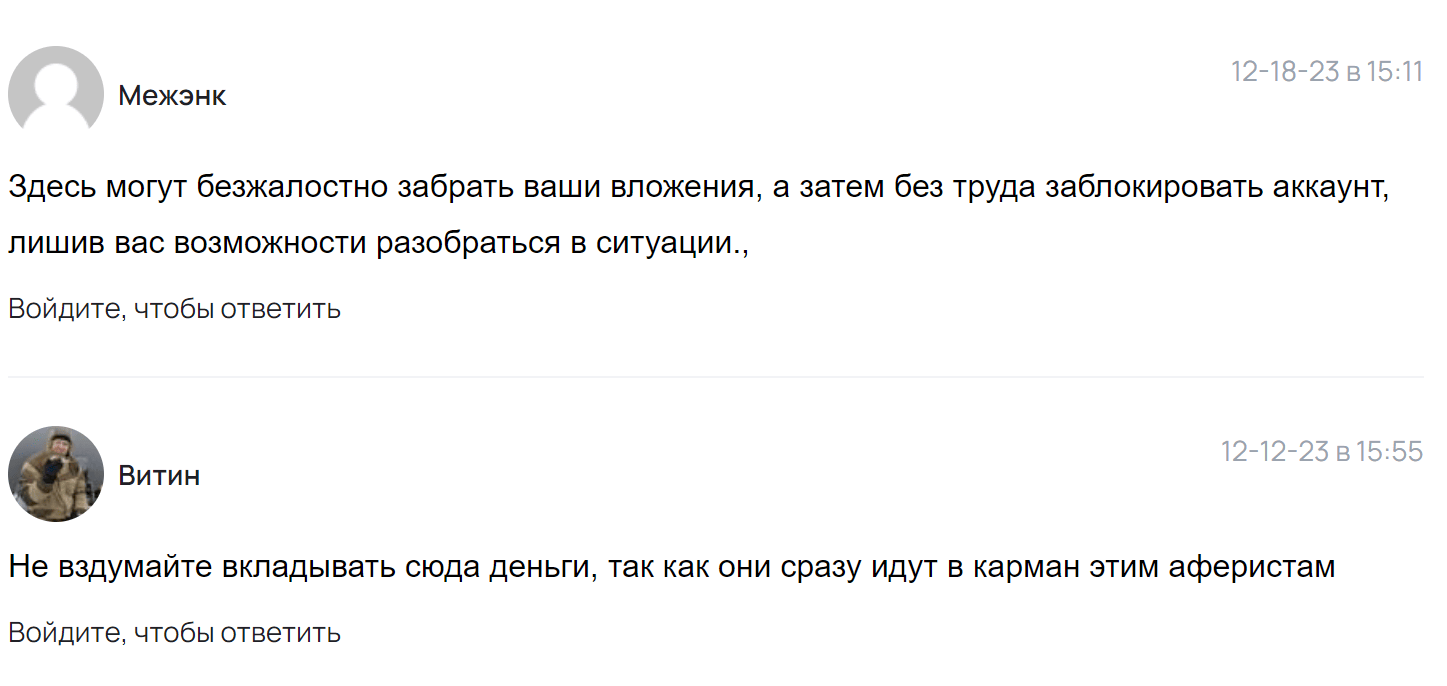Select the timestamp 12-12-23 в 15:55

tap(1322, 452)
